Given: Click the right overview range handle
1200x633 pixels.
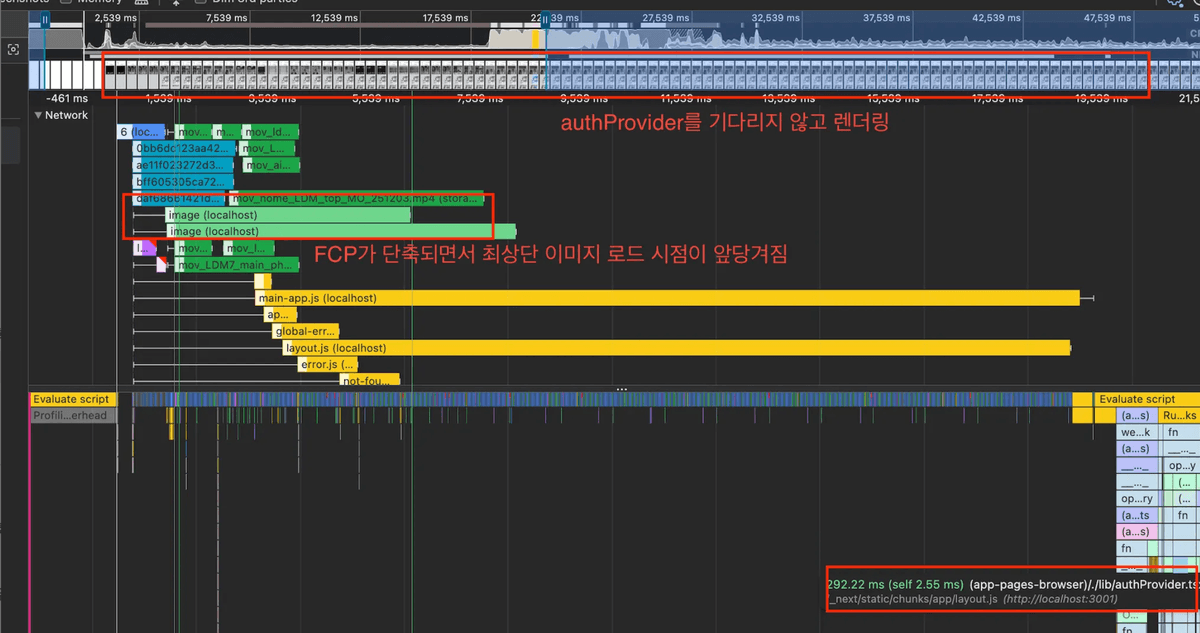Looking at the screenshot, I should coord(543,18).
